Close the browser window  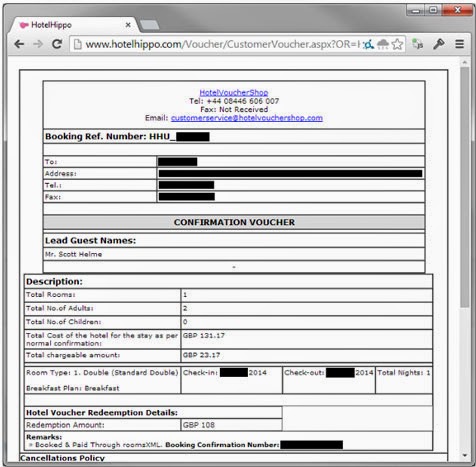click(x=457, y=10)
